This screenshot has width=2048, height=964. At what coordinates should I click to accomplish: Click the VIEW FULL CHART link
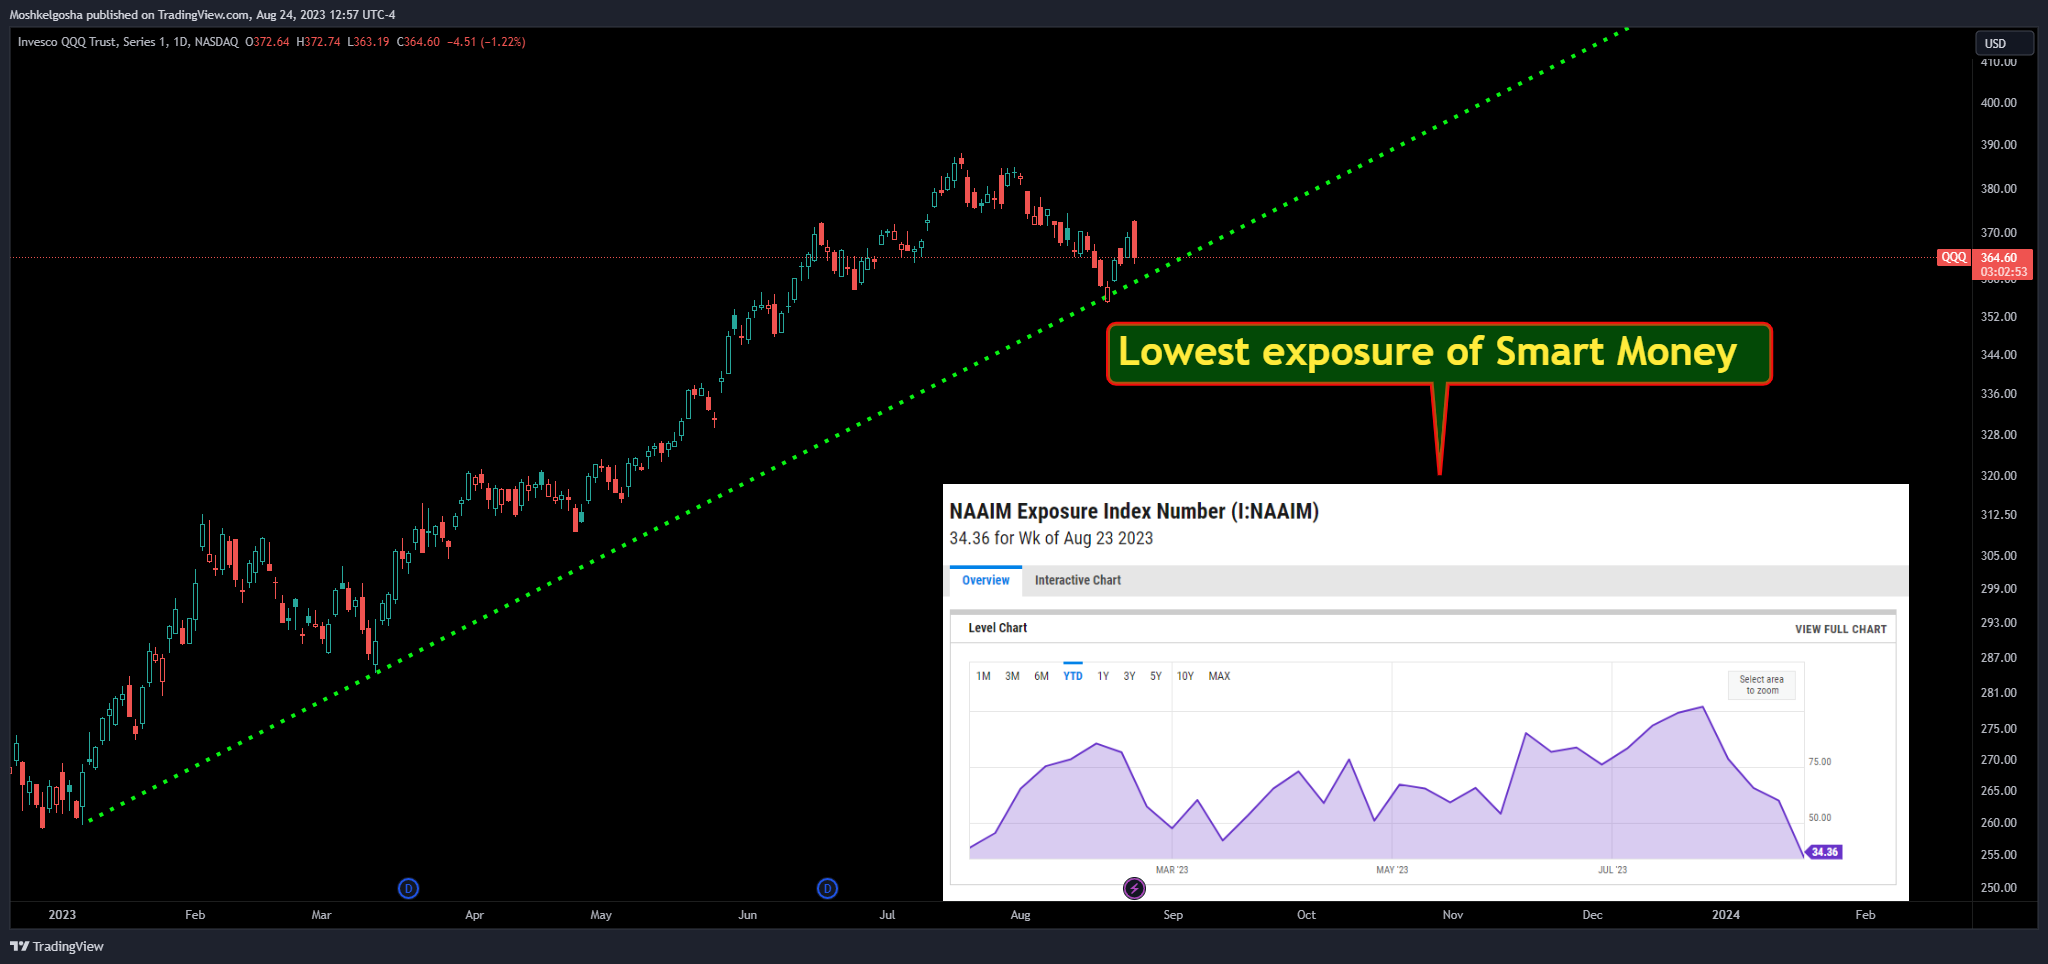1841,629
